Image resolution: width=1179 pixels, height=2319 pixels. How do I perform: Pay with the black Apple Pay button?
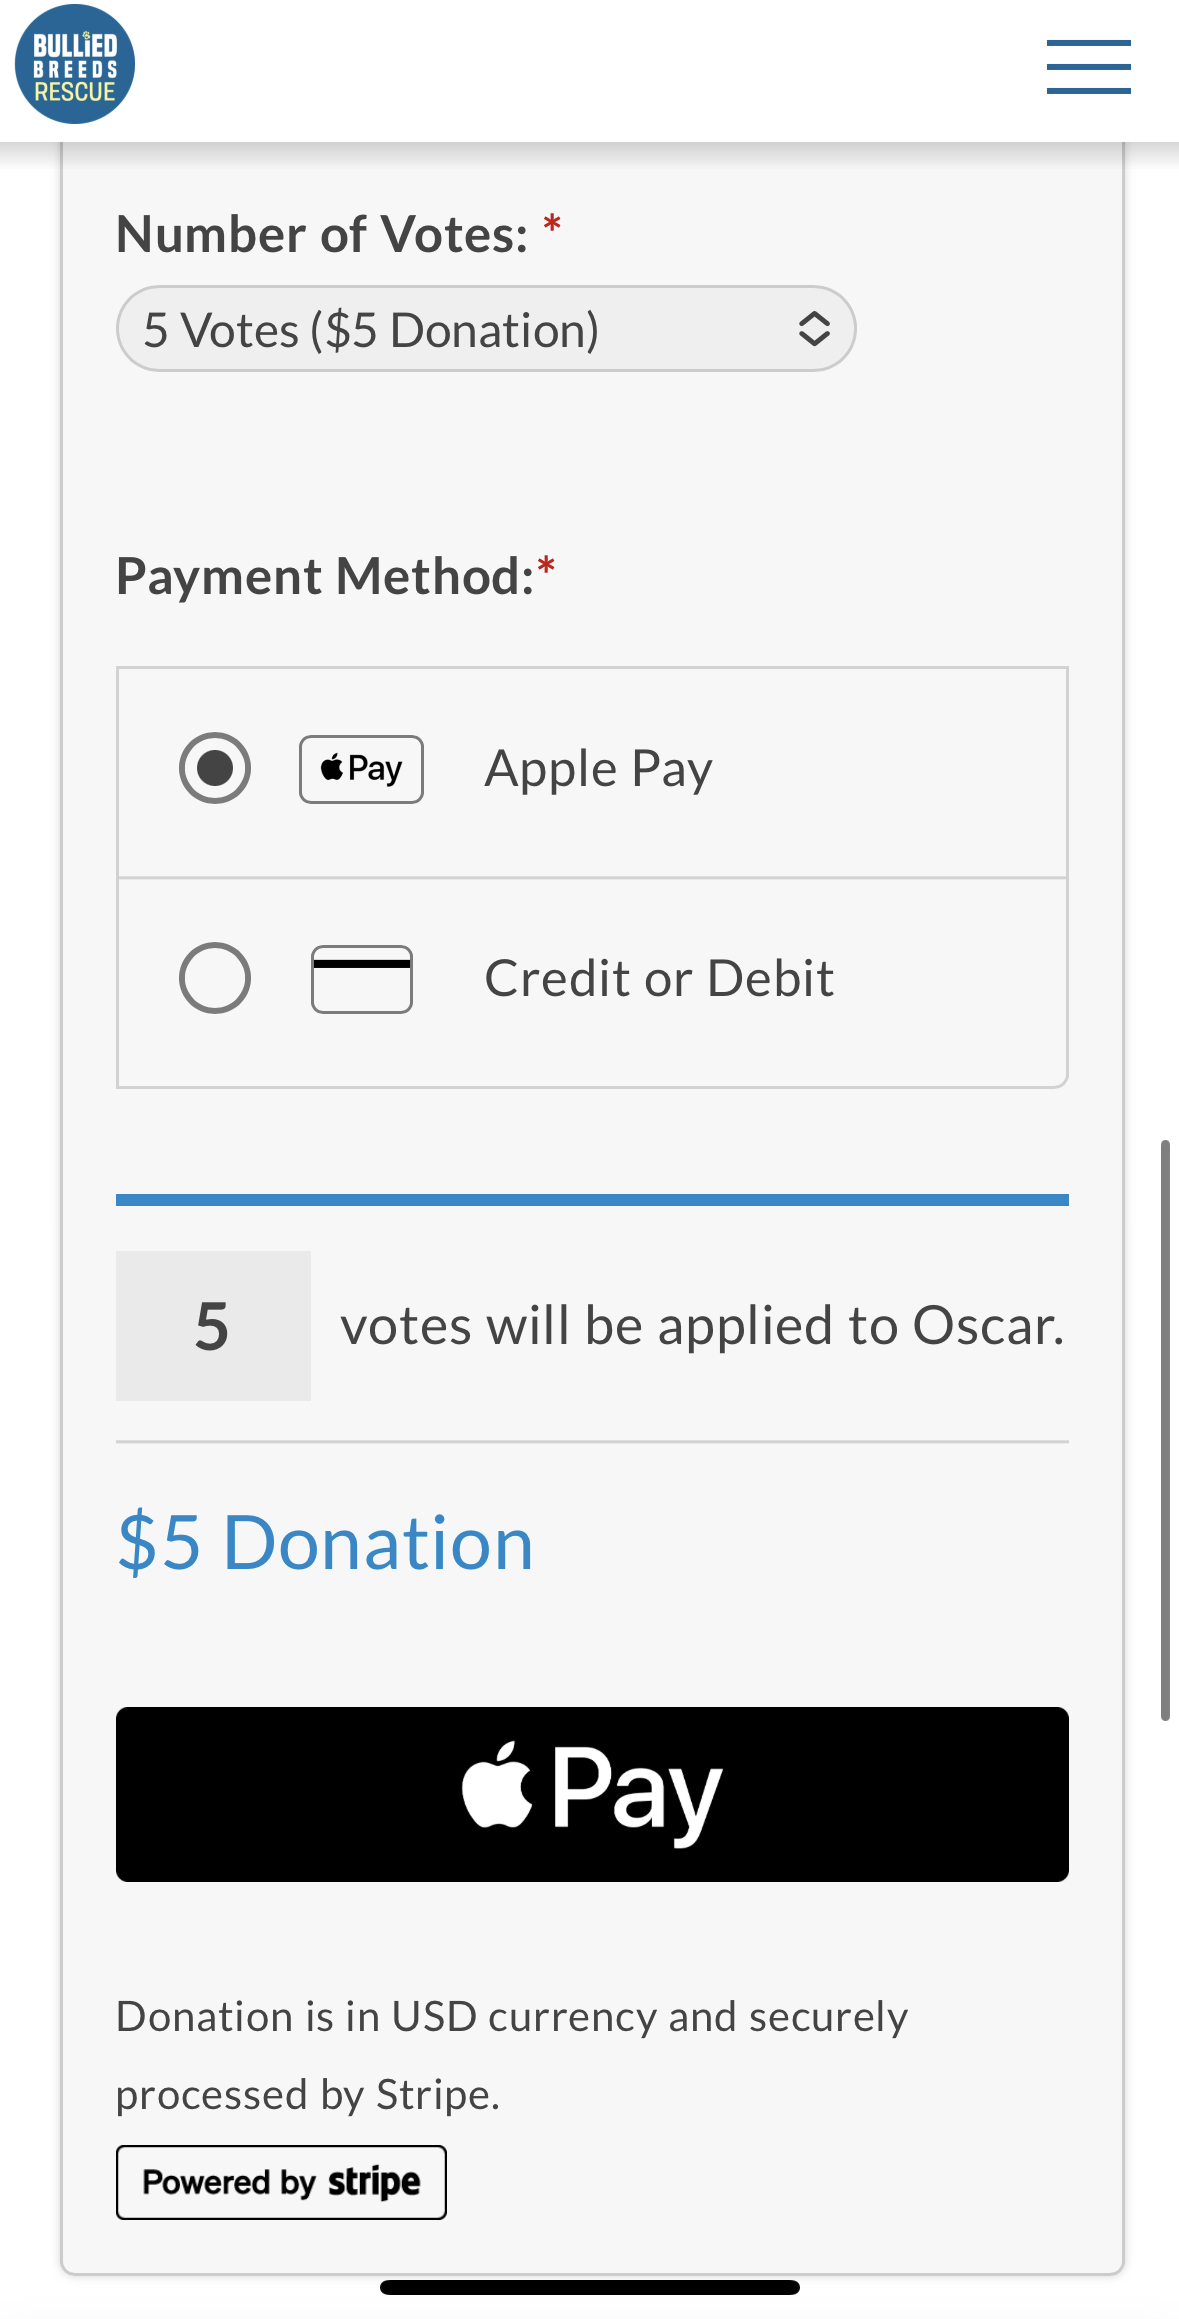[592, 1794]
